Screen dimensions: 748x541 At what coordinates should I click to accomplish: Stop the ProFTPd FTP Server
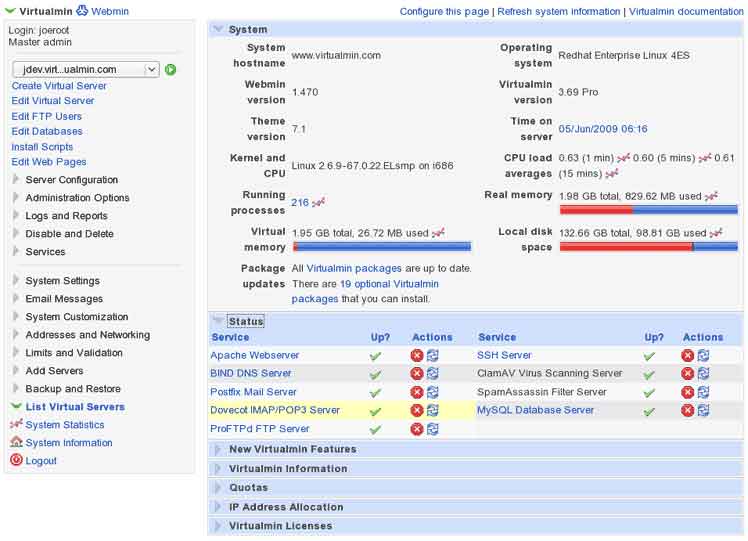coord(417,429)
